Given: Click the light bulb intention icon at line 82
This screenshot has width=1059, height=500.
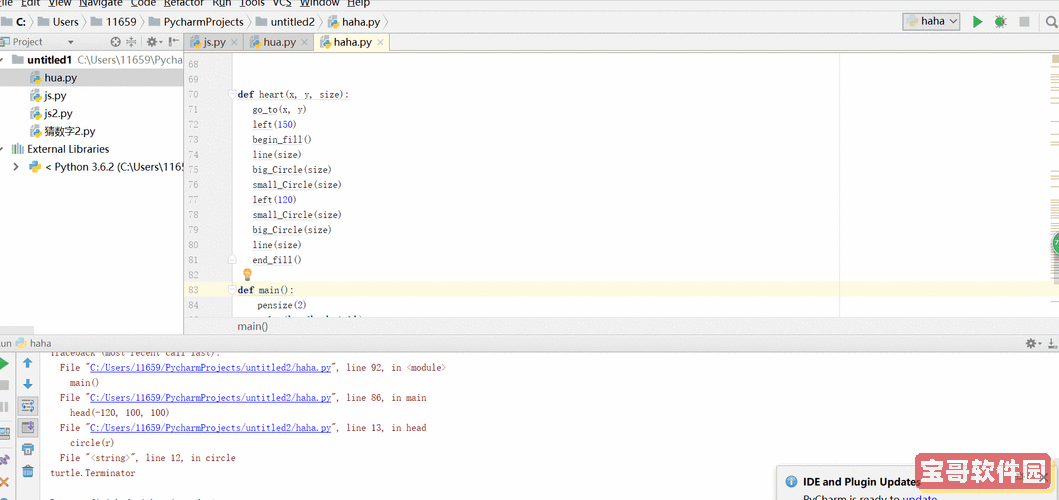Looking at the screenshot, I should pos(247,274).
